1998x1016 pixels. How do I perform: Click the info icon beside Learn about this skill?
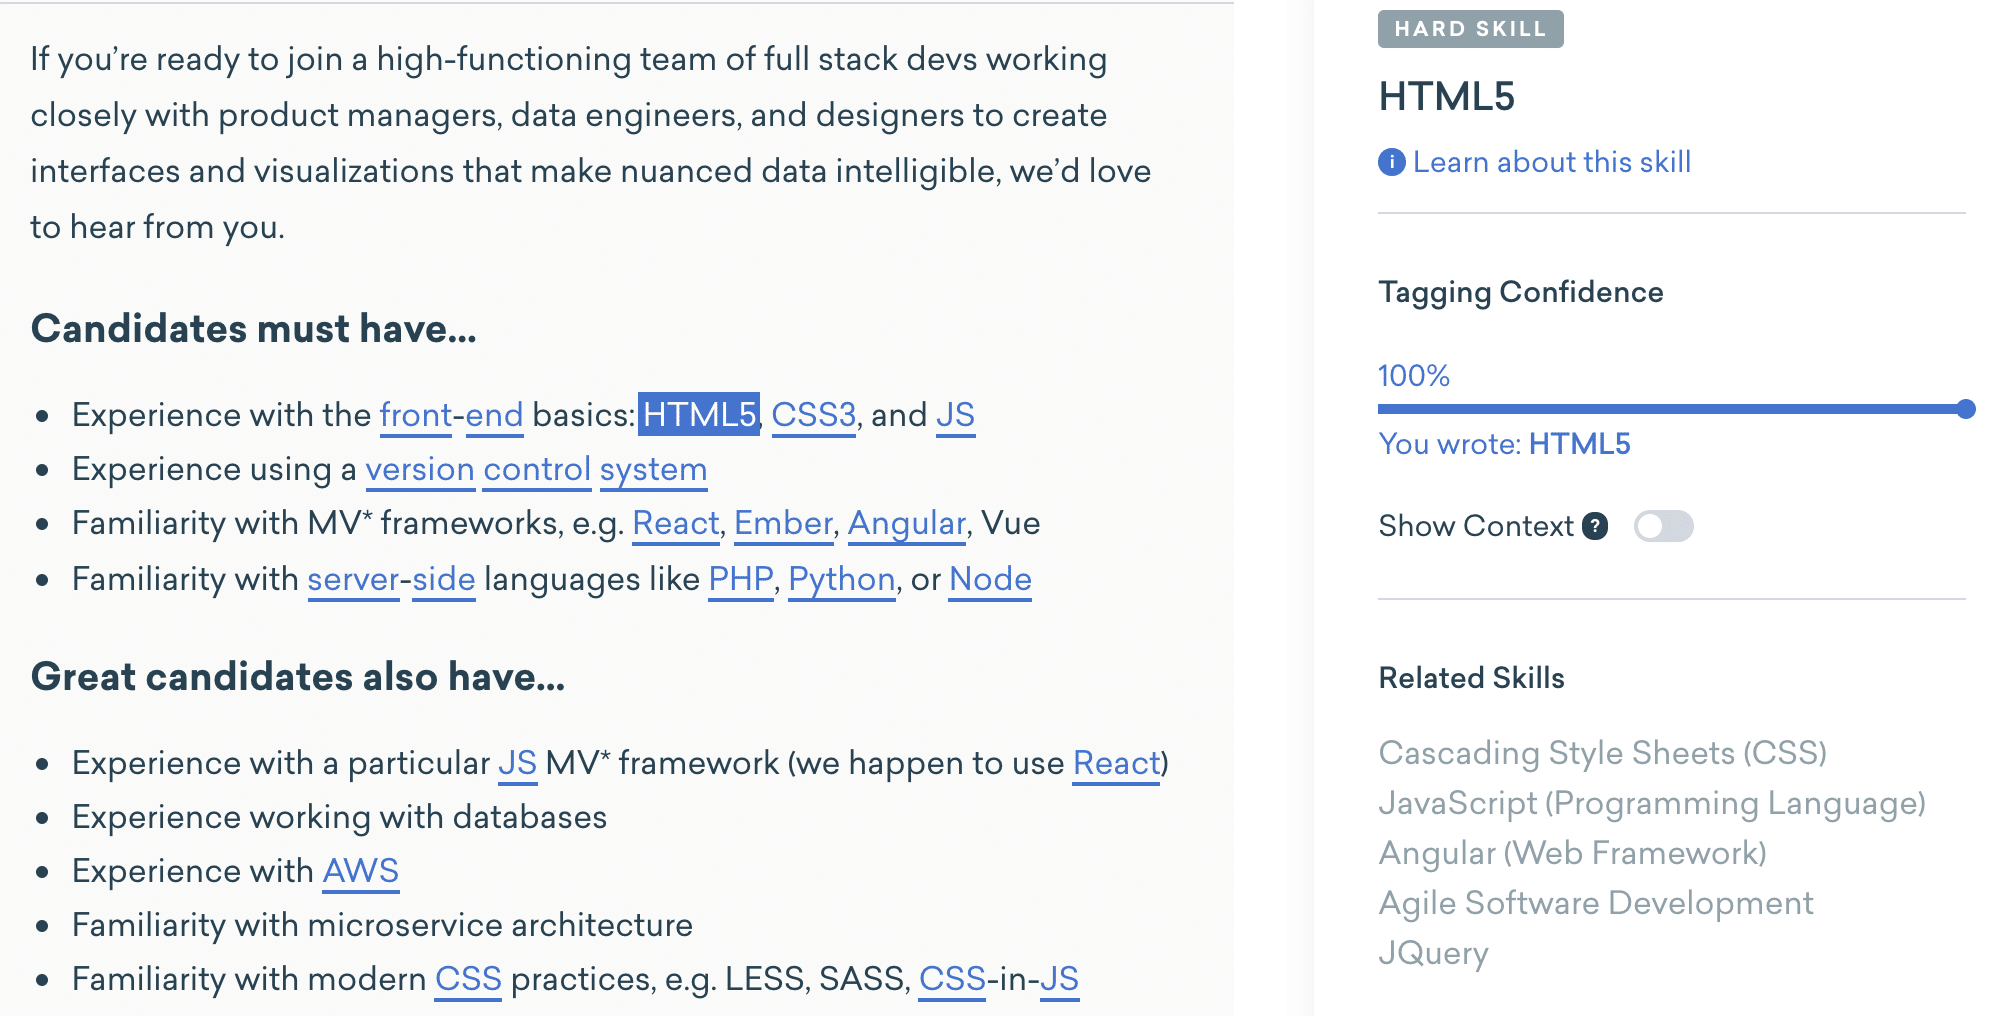click(1391, 162)
